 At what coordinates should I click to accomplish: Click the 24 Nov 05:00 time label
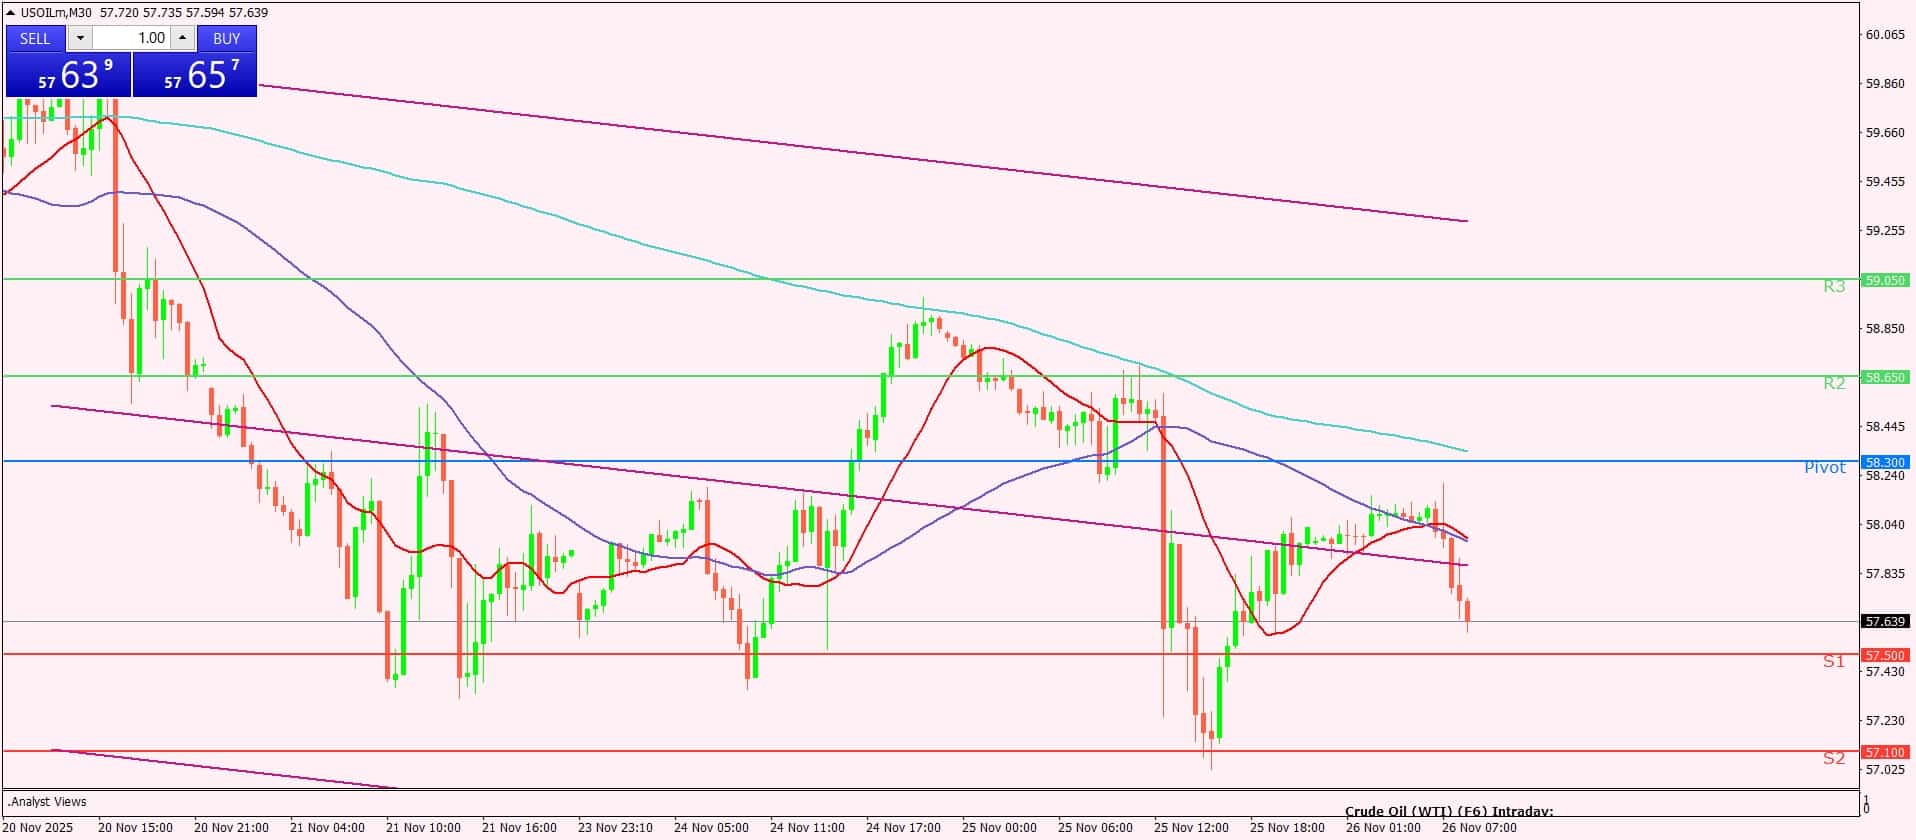[x=711, y=828]
